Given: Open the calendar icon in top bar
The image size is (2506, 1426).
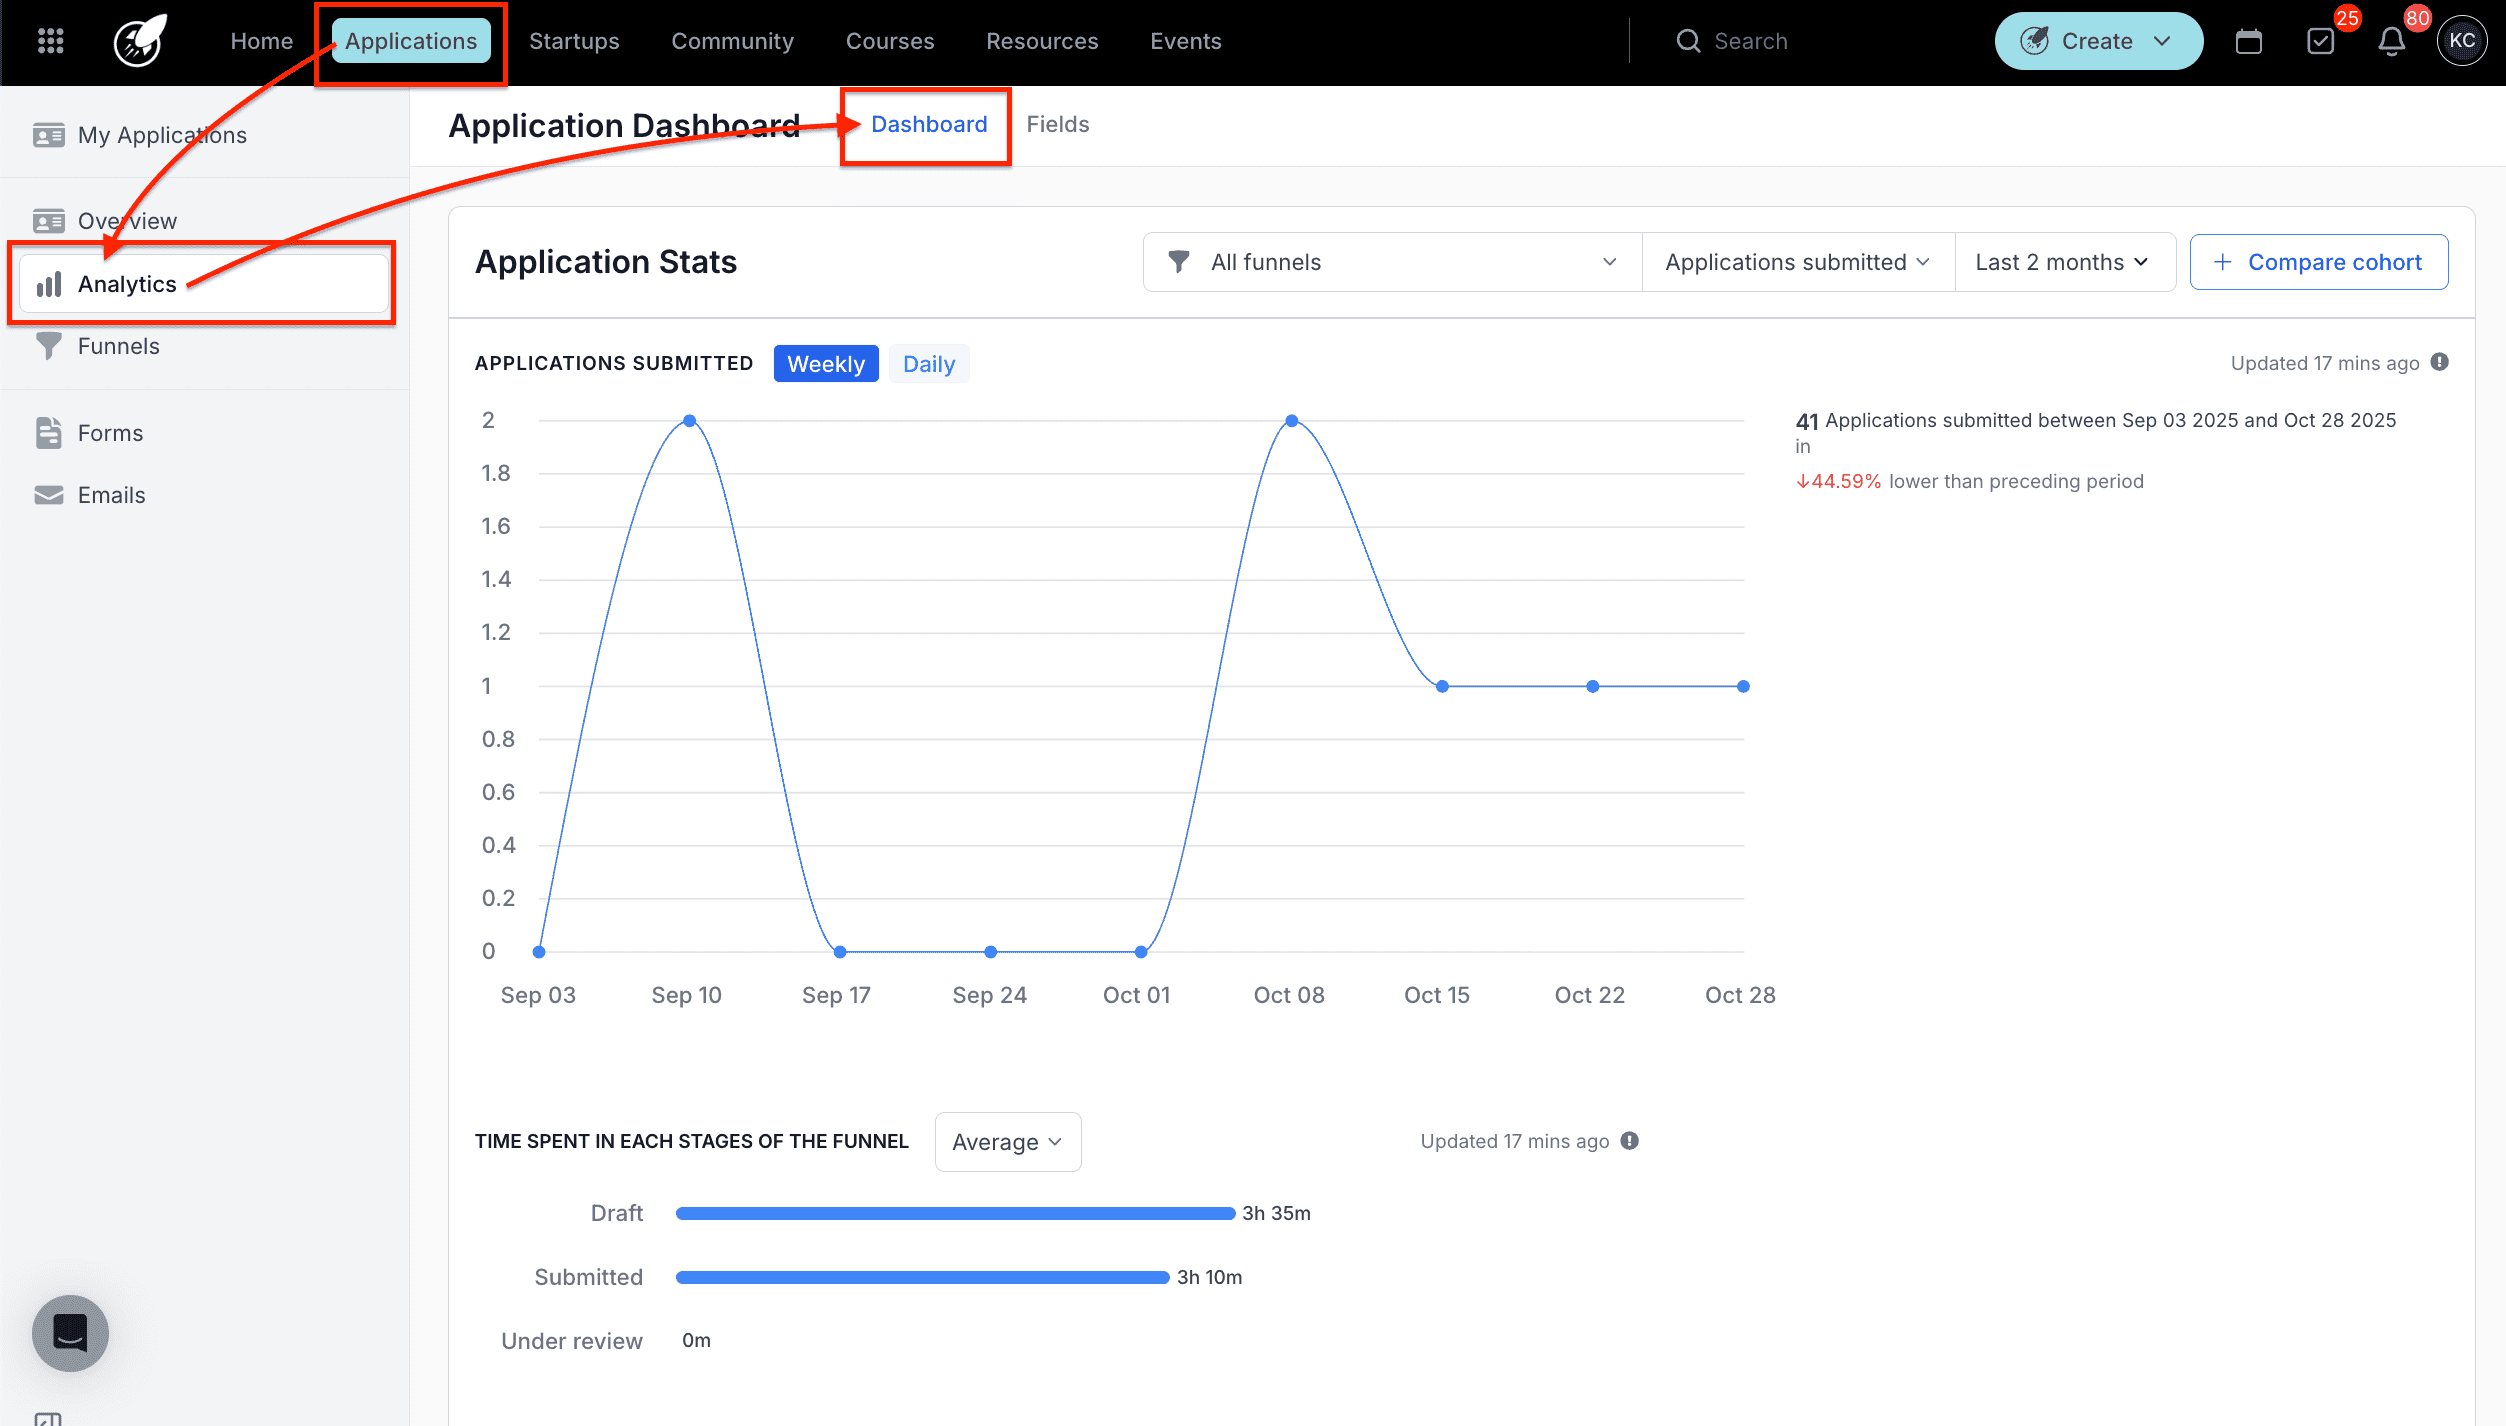Looking at the screenshot, I should click(x=2249, y=40).
